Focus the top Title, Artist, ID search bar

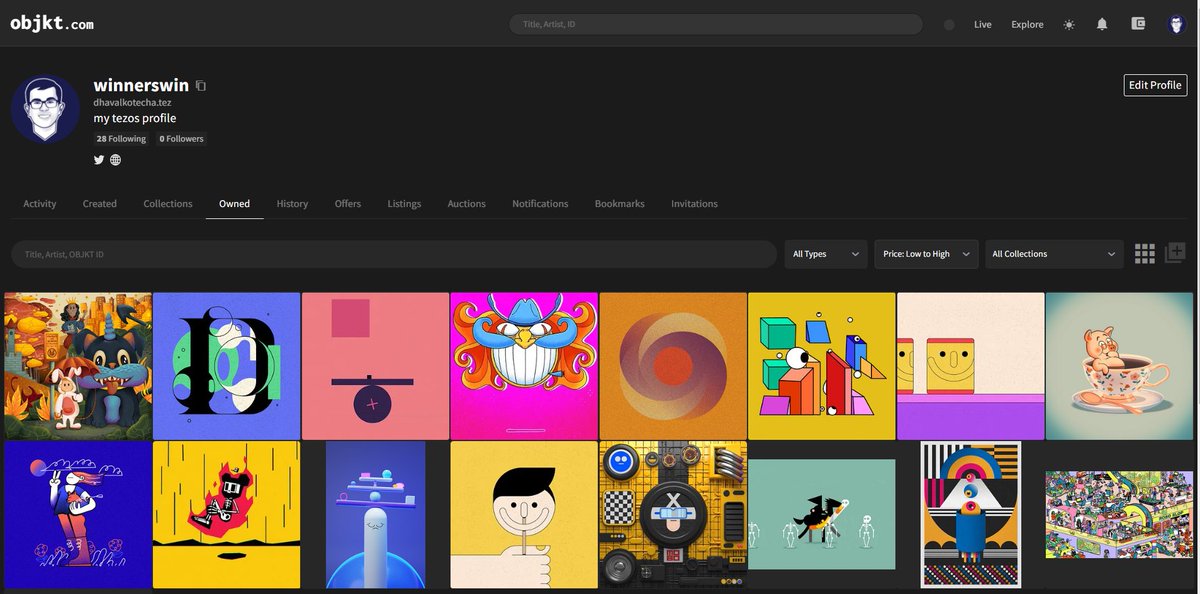click(716, 24)
